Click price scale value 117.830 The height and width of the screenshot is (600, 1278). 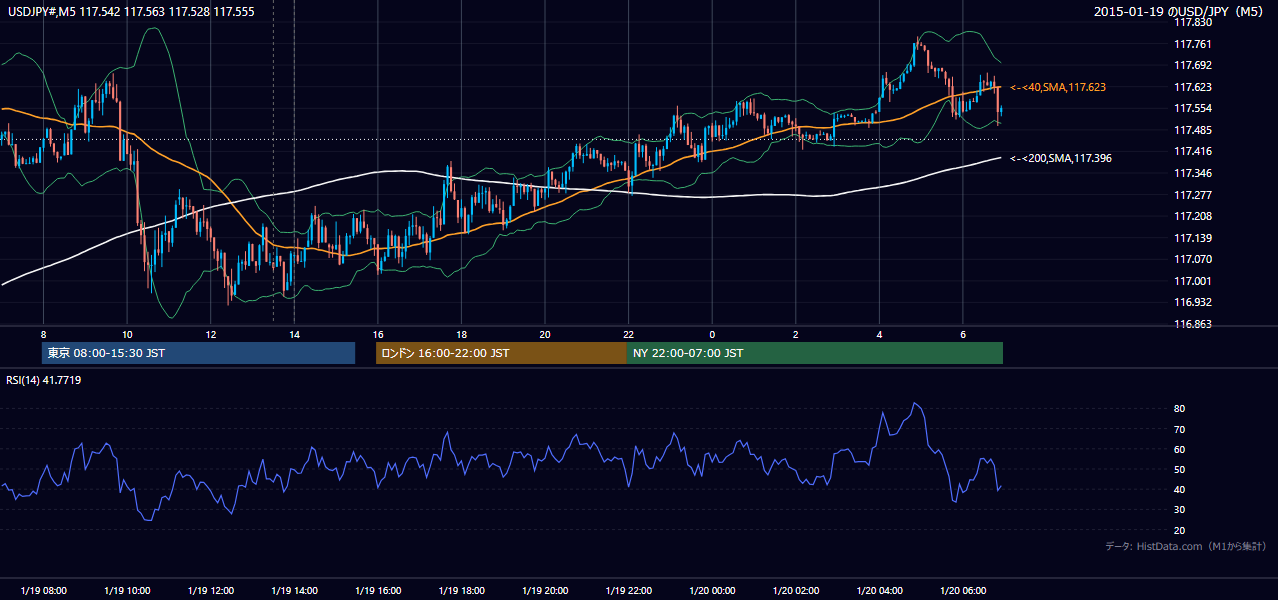tap(1192, 22)
